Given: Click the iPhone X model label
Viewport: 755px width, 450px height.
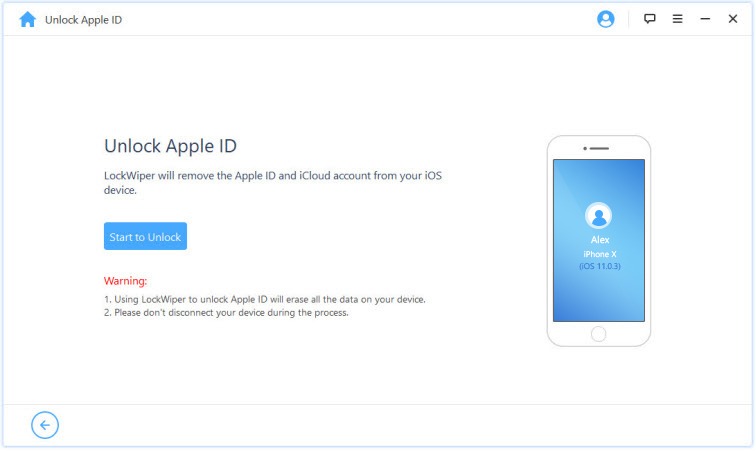Looking at the screenshot, I should tap(598, 254).
